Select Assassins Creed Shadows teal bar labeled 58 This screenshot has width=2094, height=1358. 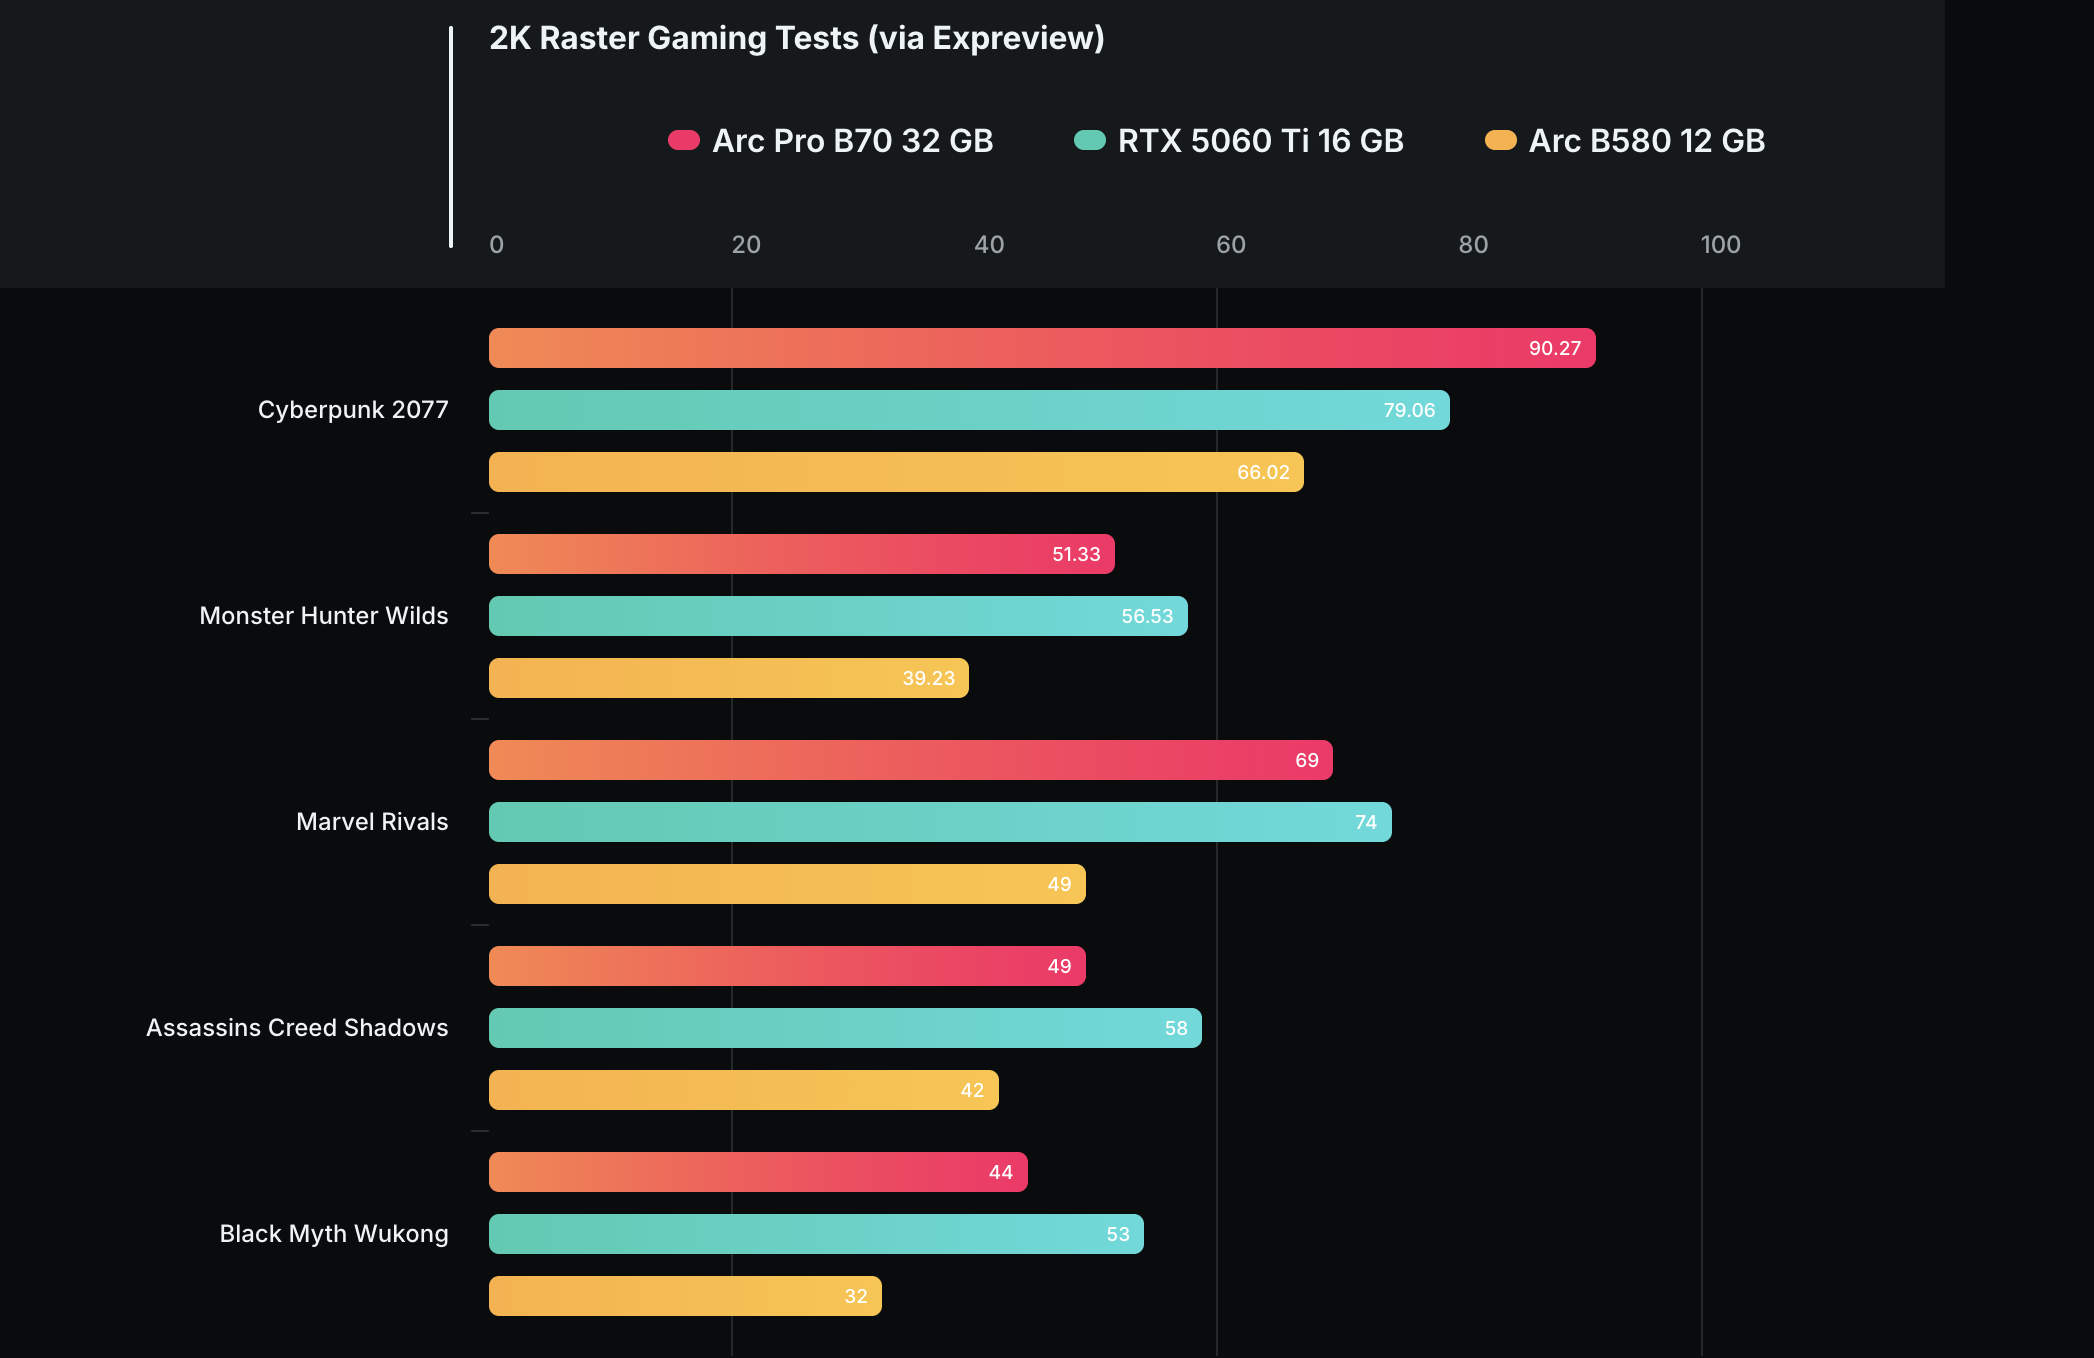pyautogui.click(x=845, y=1028)
